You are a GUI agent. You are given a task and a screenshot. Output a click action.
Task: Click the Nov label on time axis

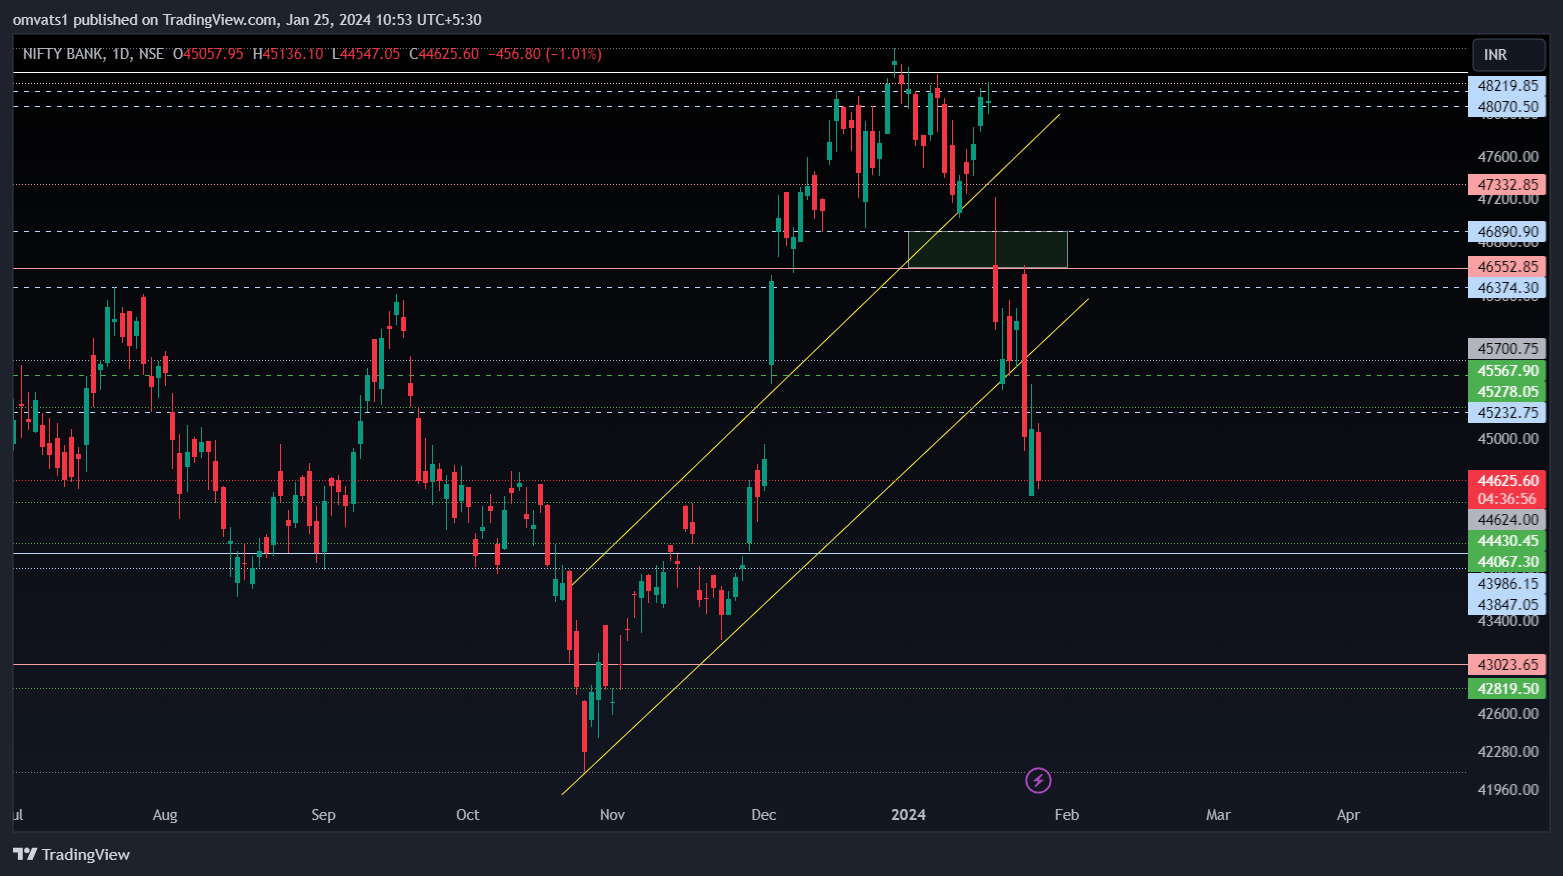[x=612, y=815]
